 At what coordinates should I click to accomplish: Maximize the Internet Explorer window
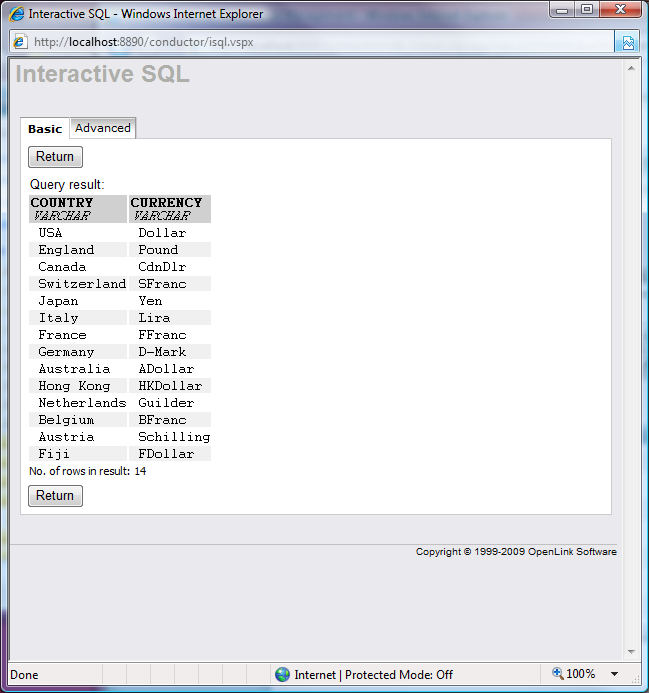click(x=586, y=10)
